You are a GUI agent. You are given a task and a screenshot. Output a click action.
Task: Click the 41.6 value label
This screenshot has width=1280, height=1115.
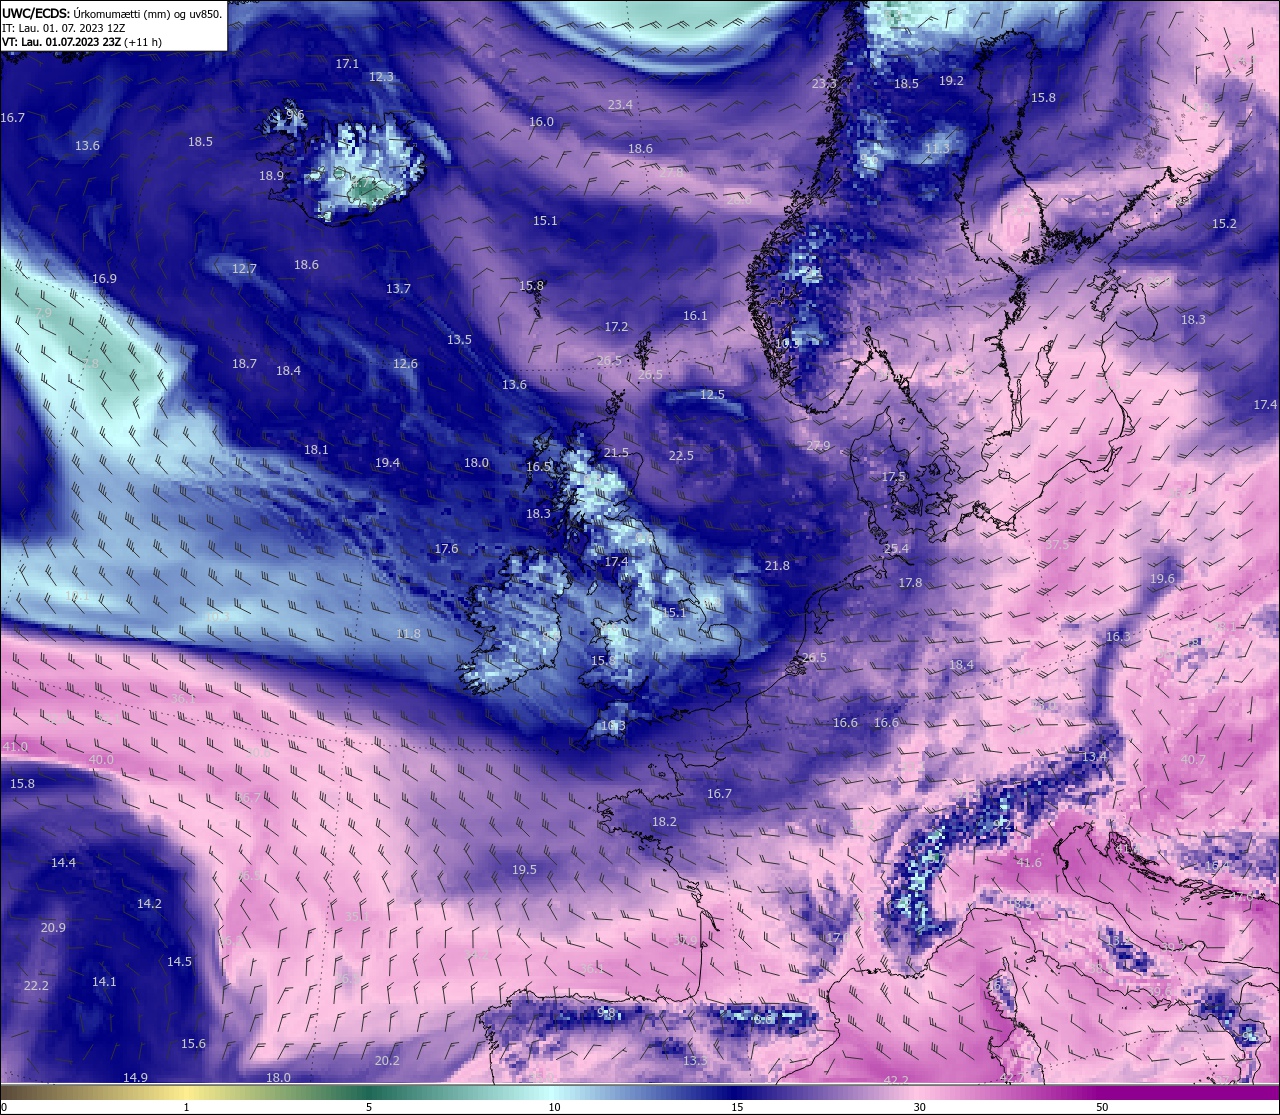click(x=1028, y=863)
